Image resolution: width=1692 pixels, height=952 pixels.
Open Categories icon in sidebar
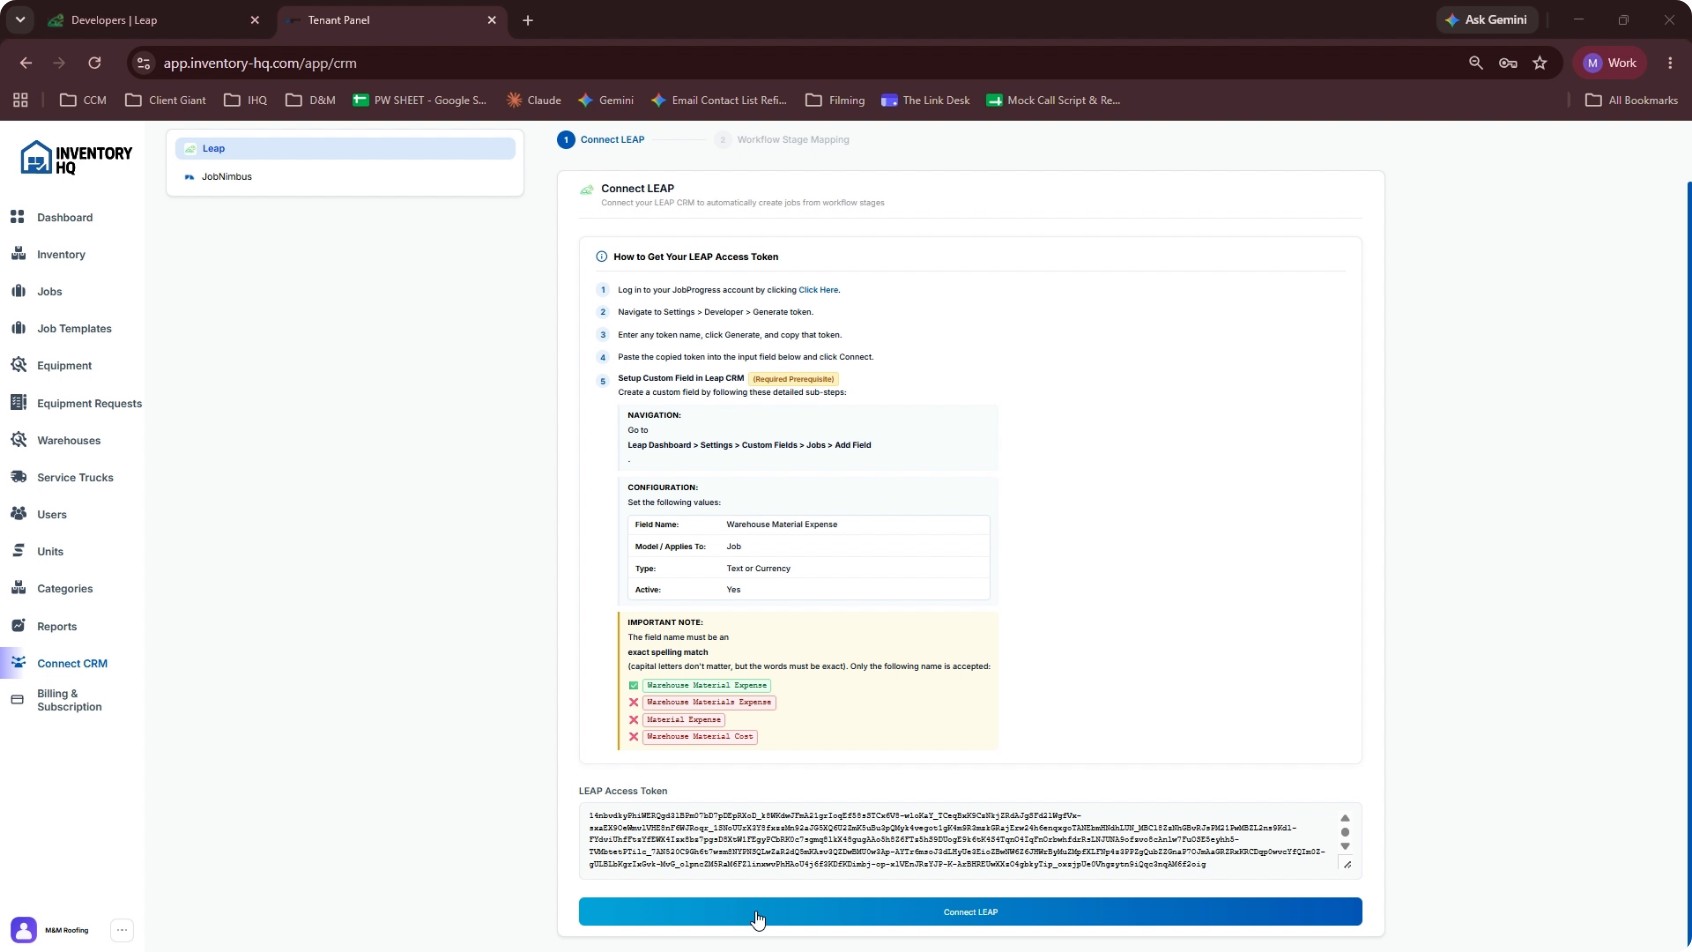point(18,588)
